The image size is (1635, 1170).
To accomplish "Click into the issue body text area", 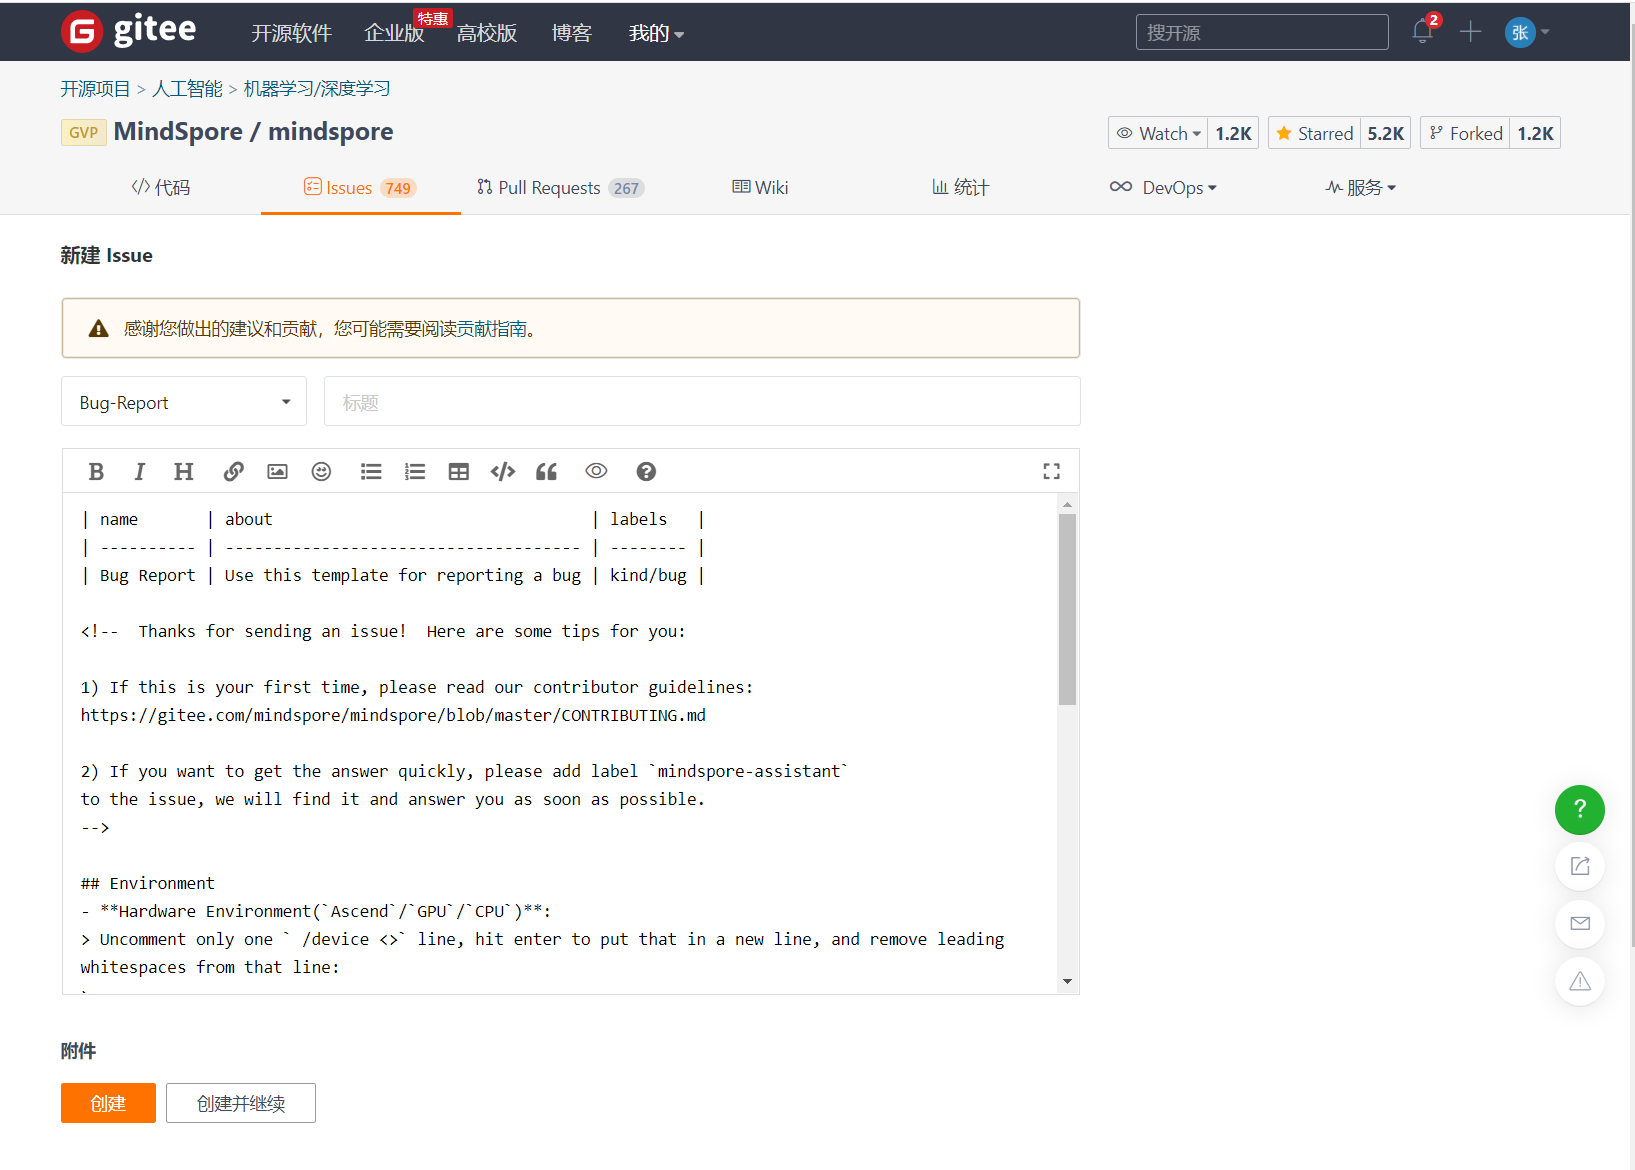I will click(x=560, y=743).
